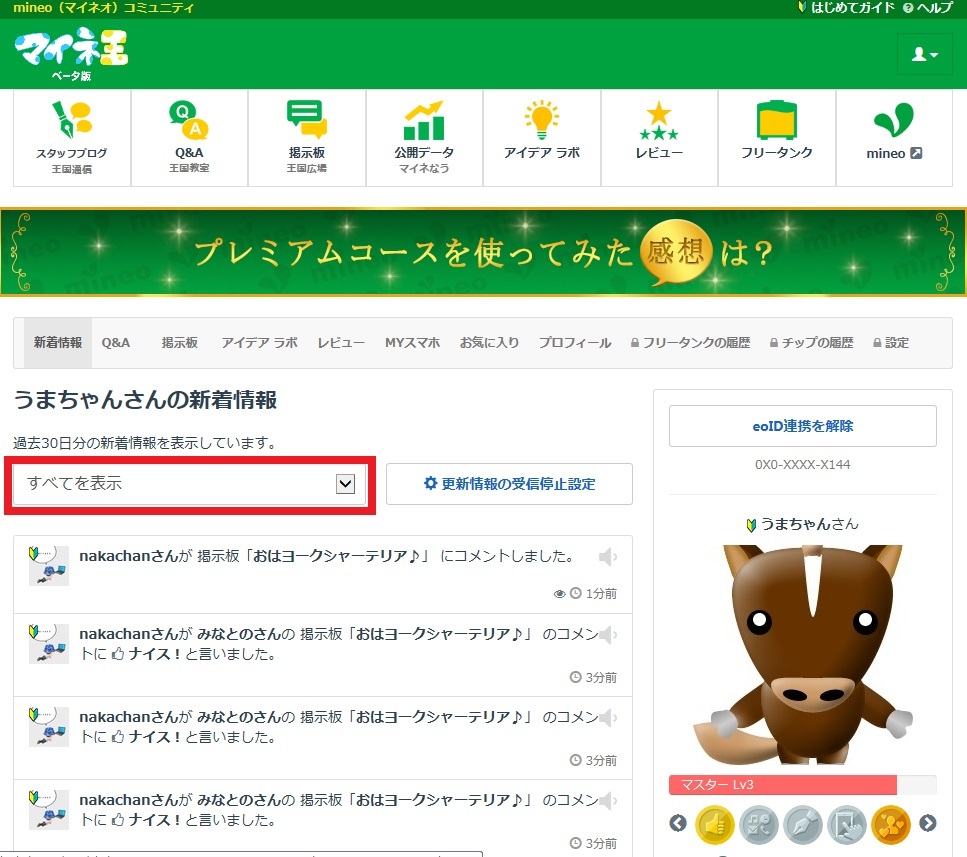This screenshot has height=857, width=967.
Task: Toggle speaker icon on third notification
Action: (607, 718)
